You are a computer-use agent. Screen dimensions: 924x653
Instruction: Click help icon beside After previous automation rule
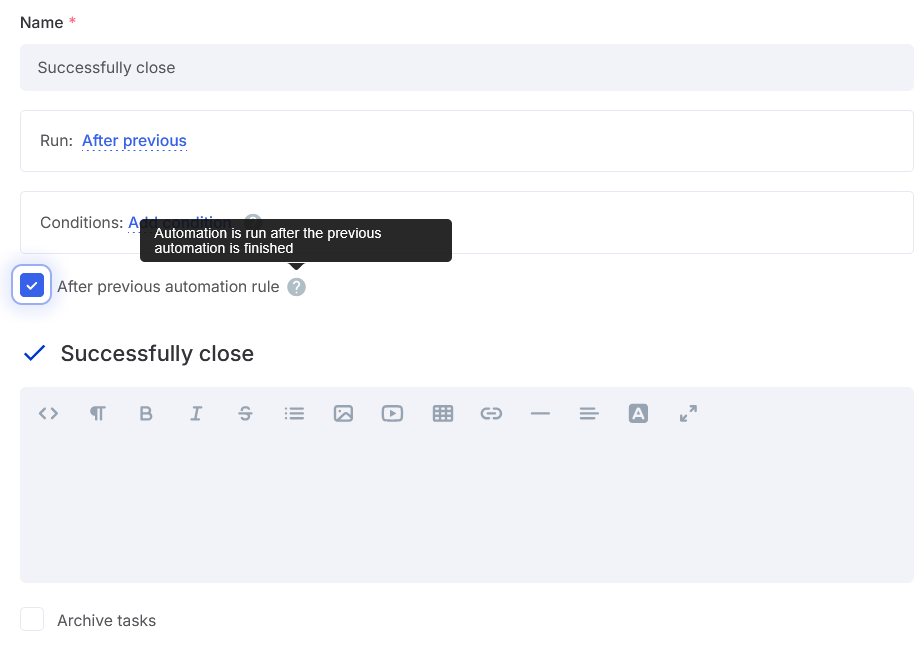pos(296,287)
